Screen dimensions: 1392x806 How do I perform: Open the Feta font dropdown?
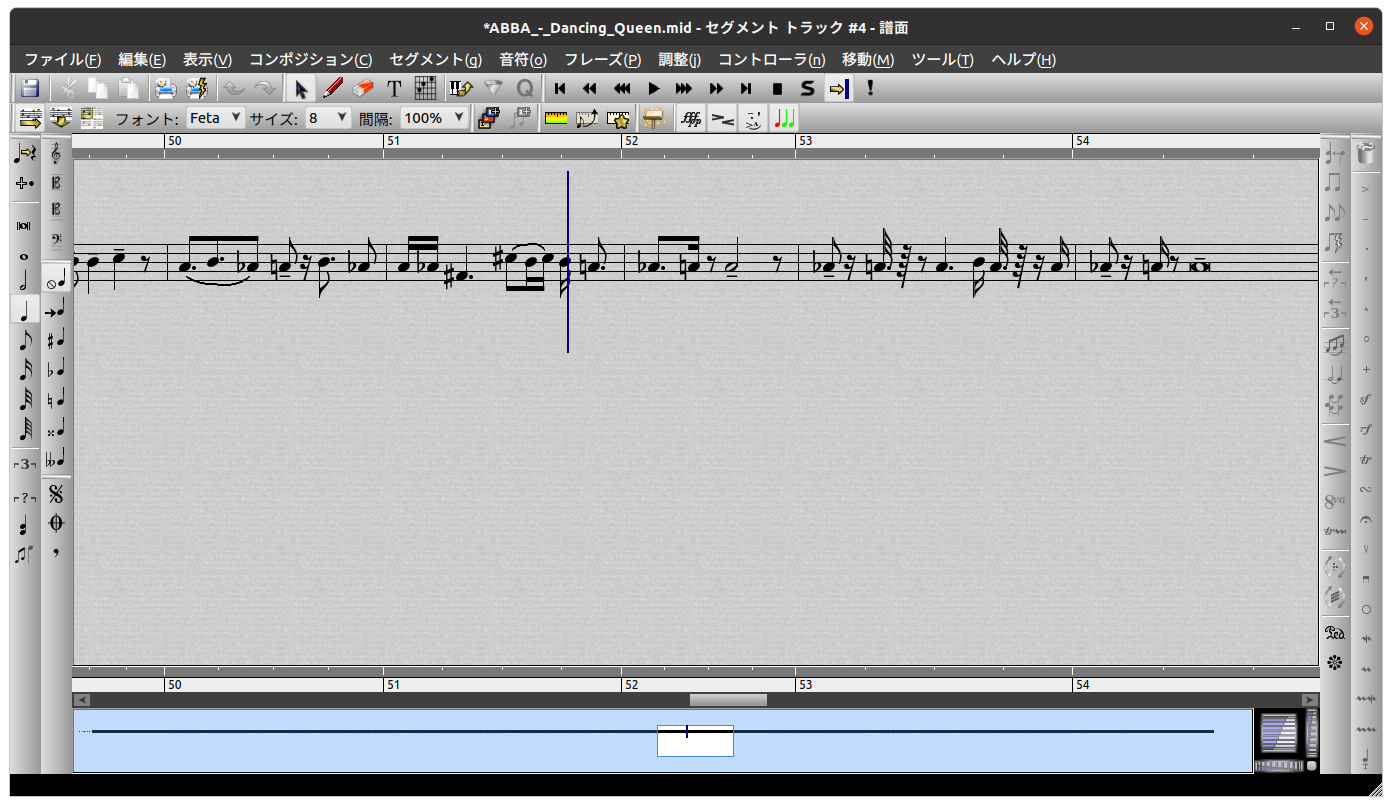coord(215,117)
